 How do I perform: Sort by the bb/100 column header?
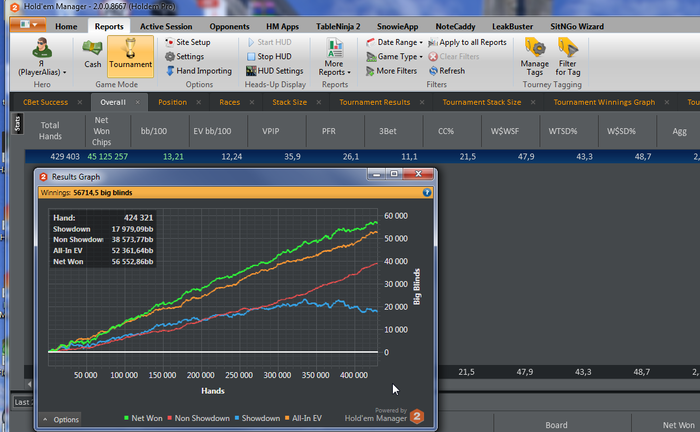point(154,131)
